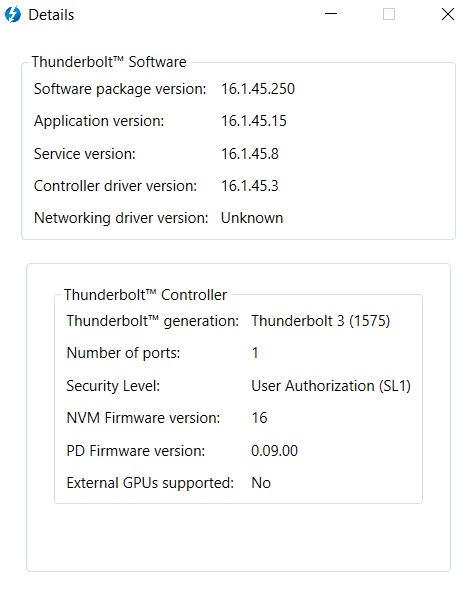Click the External GPUs supported No value
This screenshot has width=476, height=600.
click(x=261, y=483)
